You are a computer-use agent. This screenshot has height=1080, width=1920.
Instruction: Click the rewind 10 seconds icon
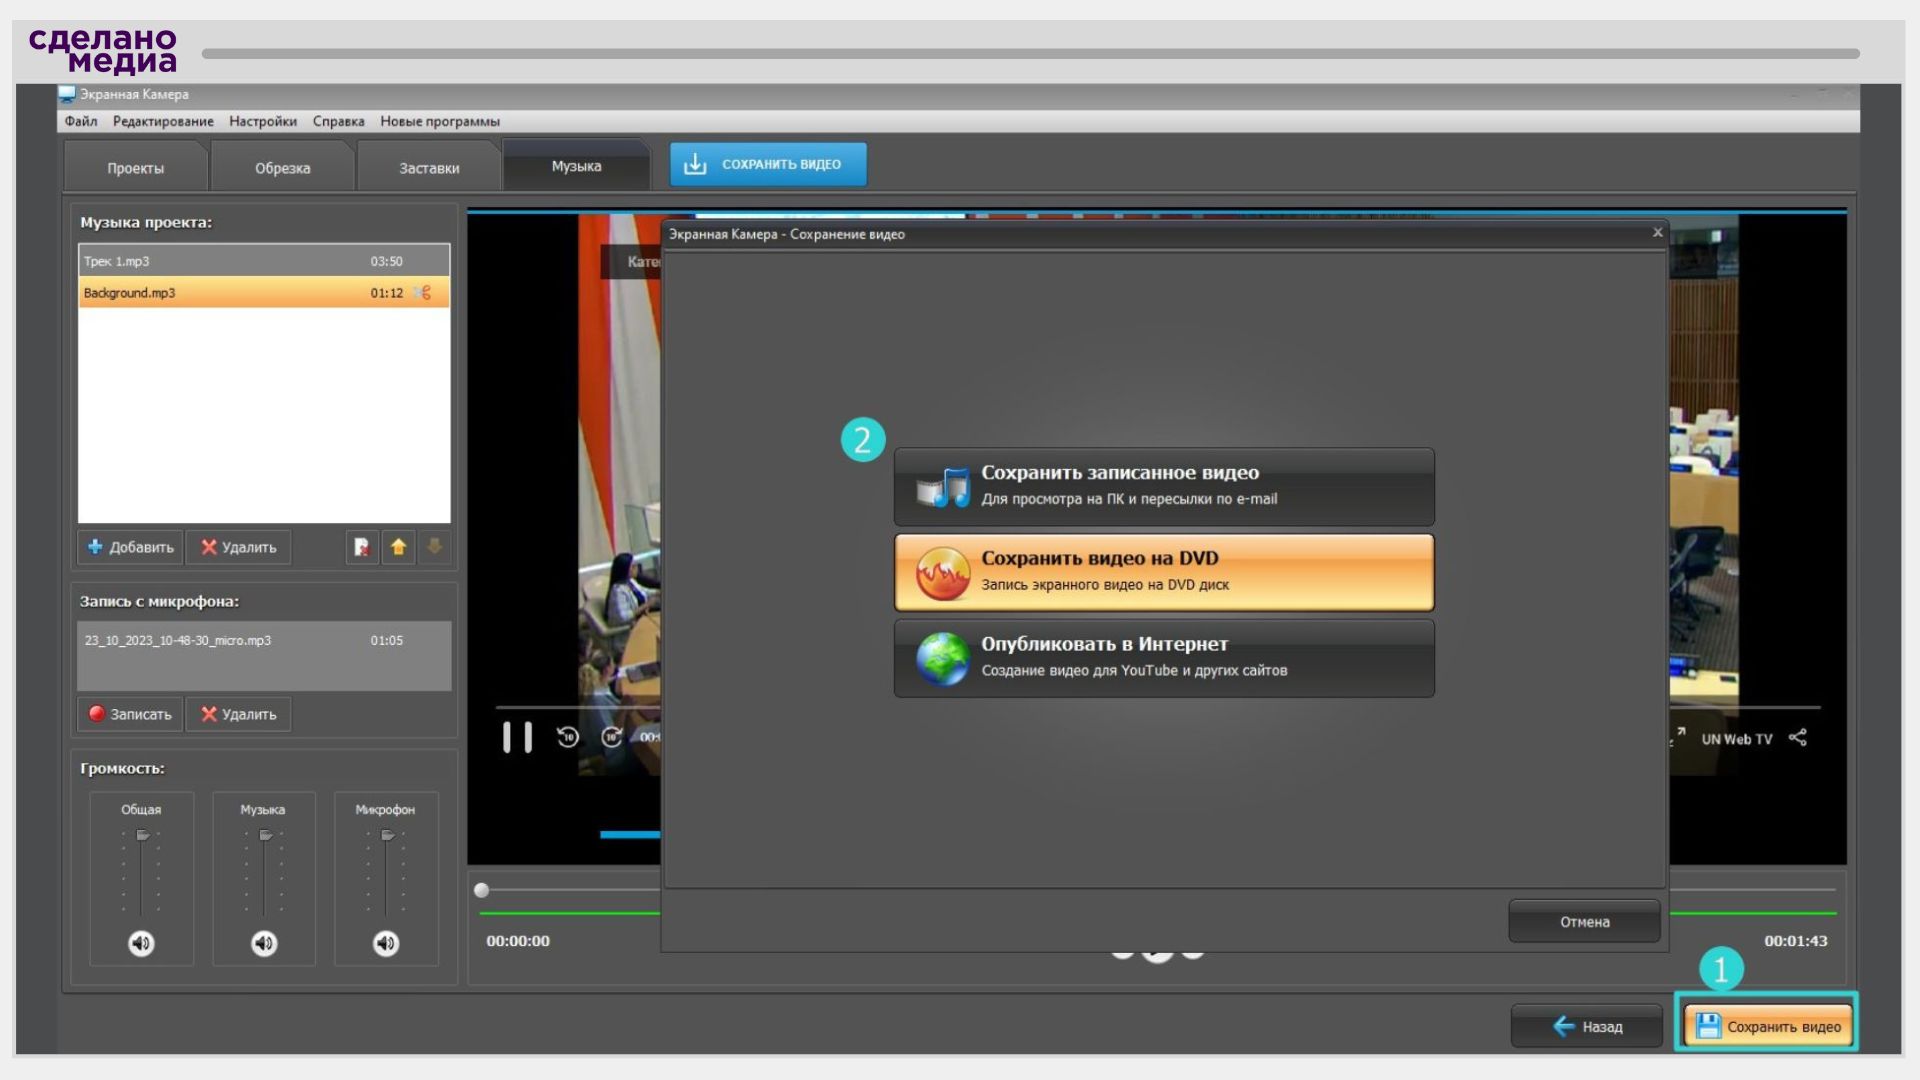pos(568,738)
